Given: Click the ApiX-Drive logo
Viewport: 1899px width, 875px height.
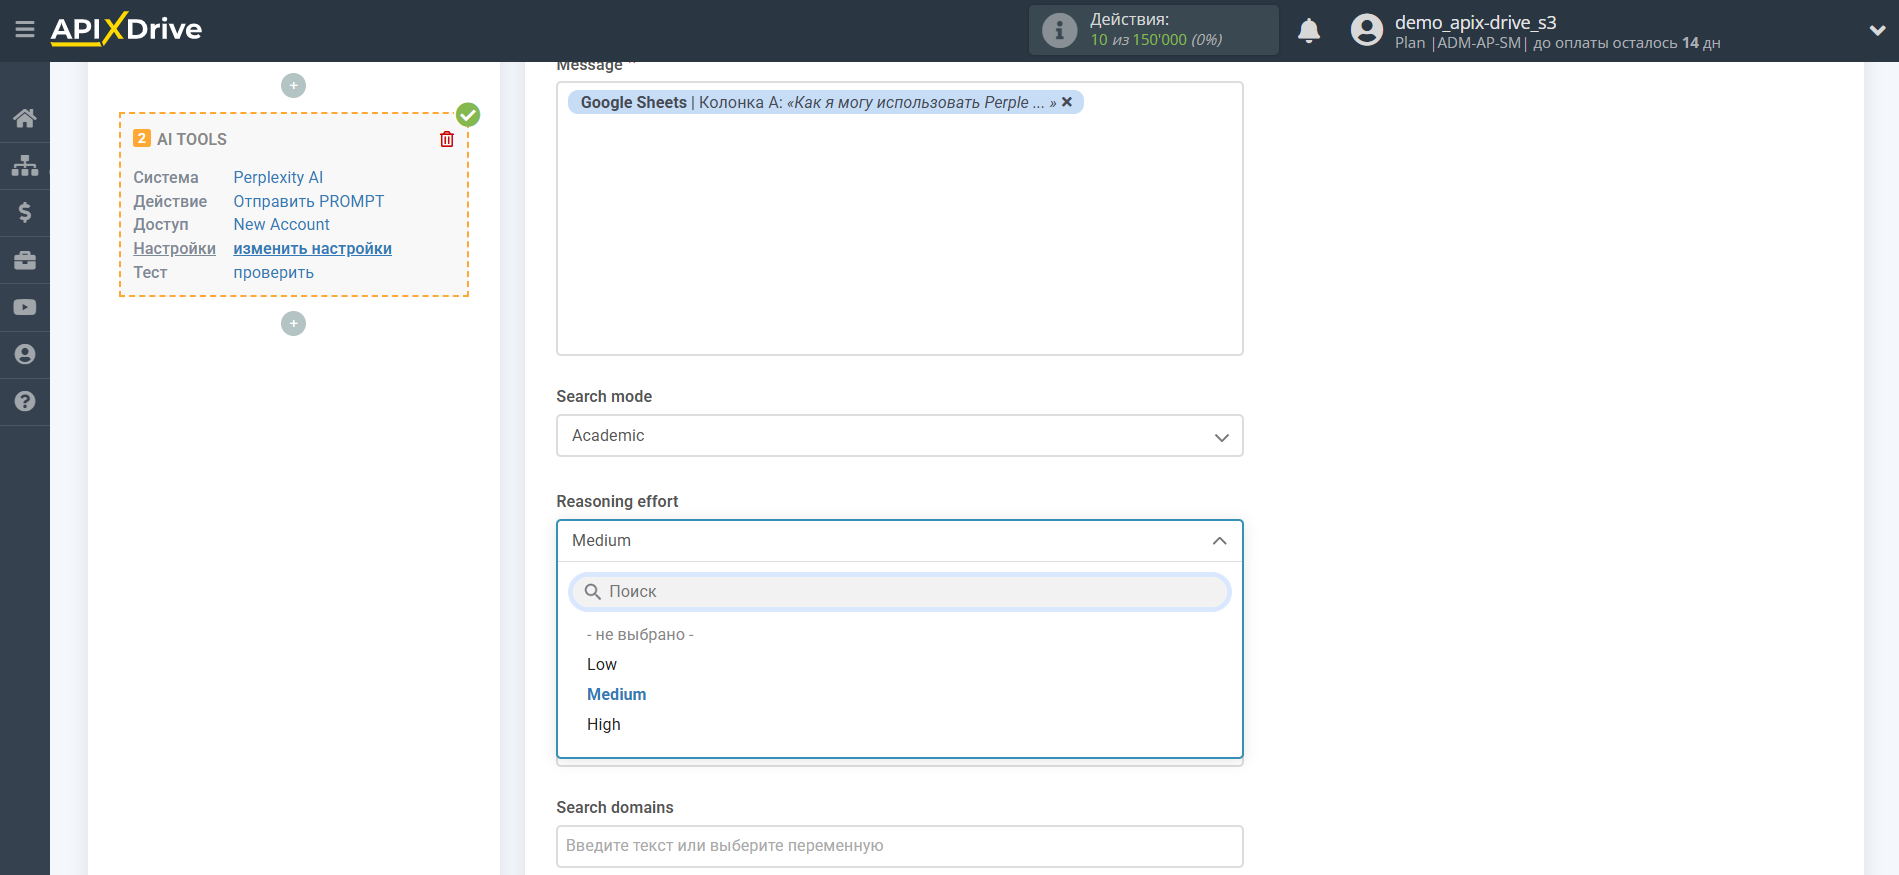Looking at the screenshot, I should tap(126, 29).
